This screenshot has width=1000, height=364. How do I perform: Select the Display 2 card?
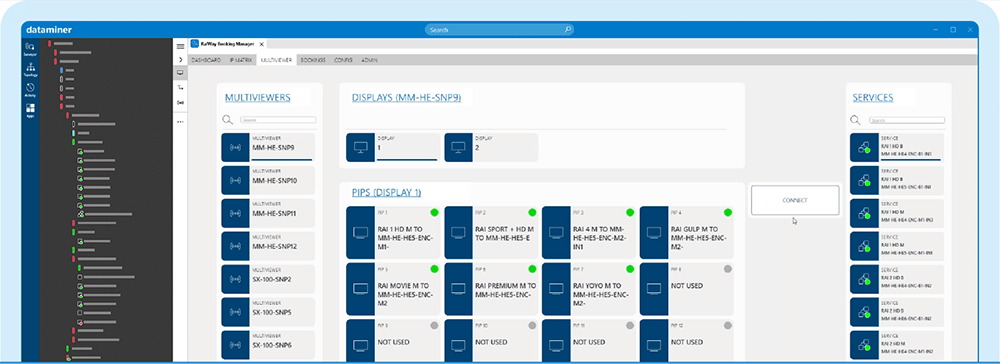491,147
